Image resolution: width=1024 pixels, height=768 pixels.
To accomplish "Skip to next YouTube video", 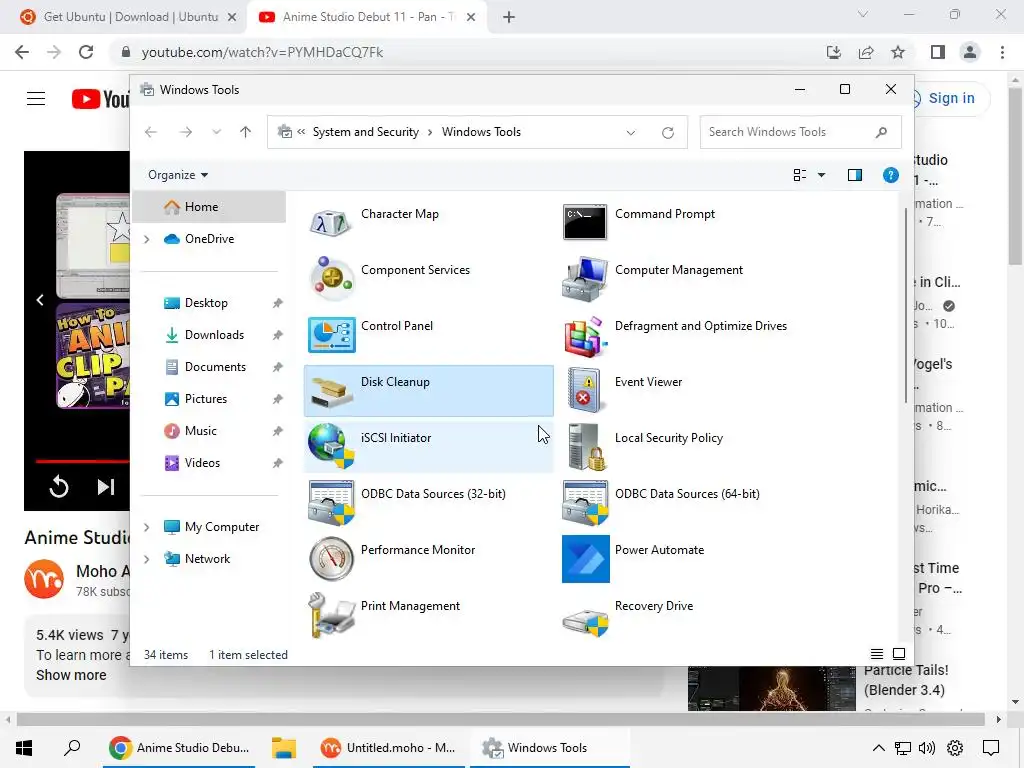I will (x=106, y=487).
